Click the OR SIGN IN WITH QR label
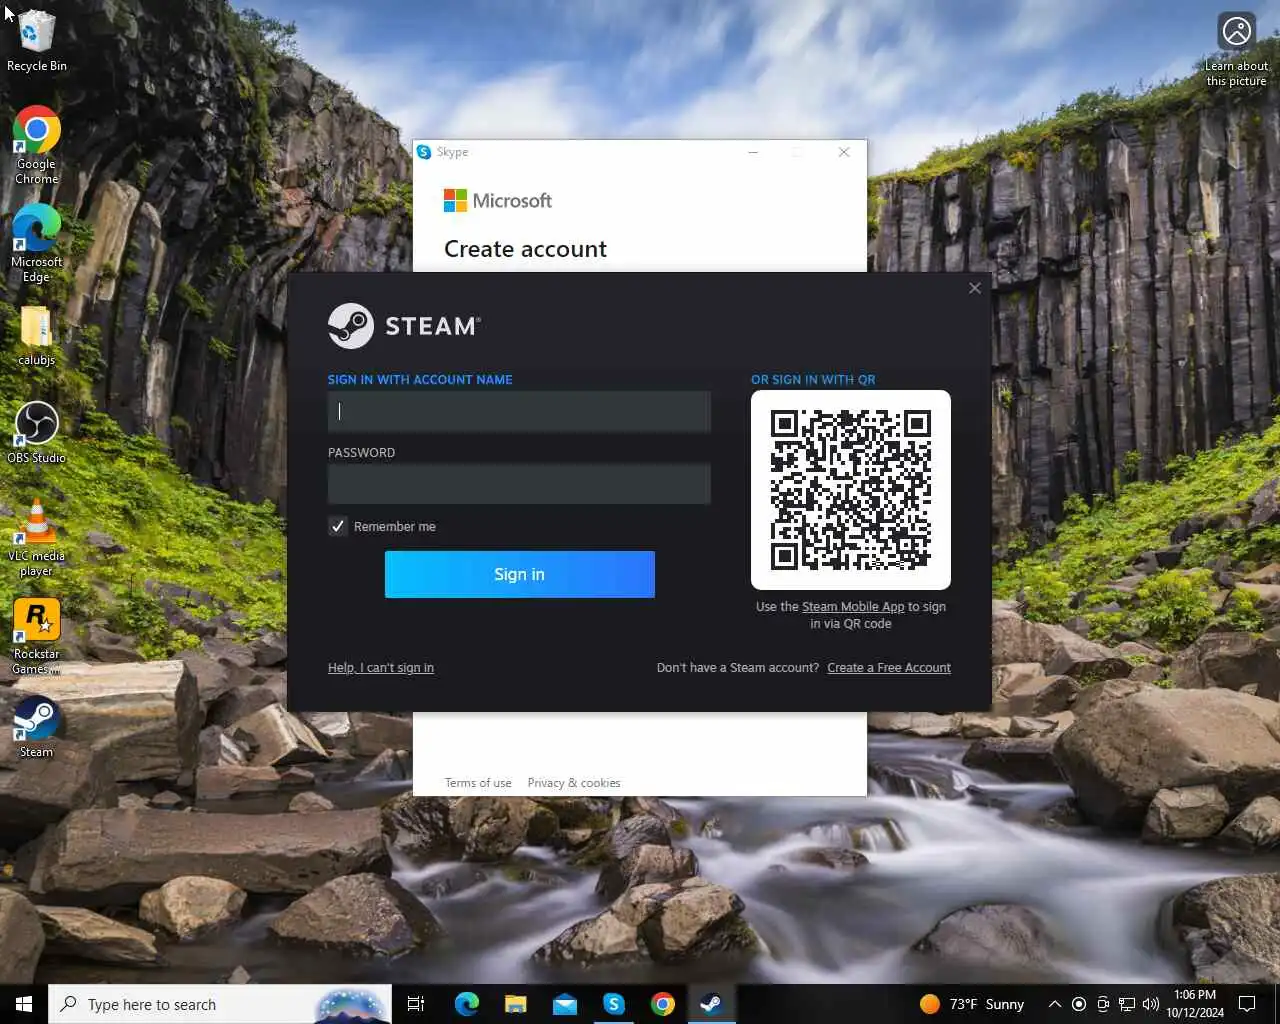Screen dimensions: 1280x1024 point(813,380)
